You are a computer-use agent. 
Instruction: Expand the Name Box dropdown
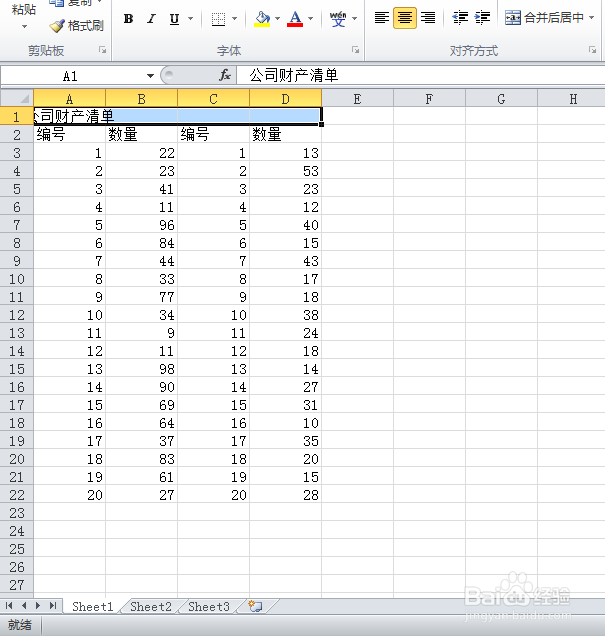point(150,76)
